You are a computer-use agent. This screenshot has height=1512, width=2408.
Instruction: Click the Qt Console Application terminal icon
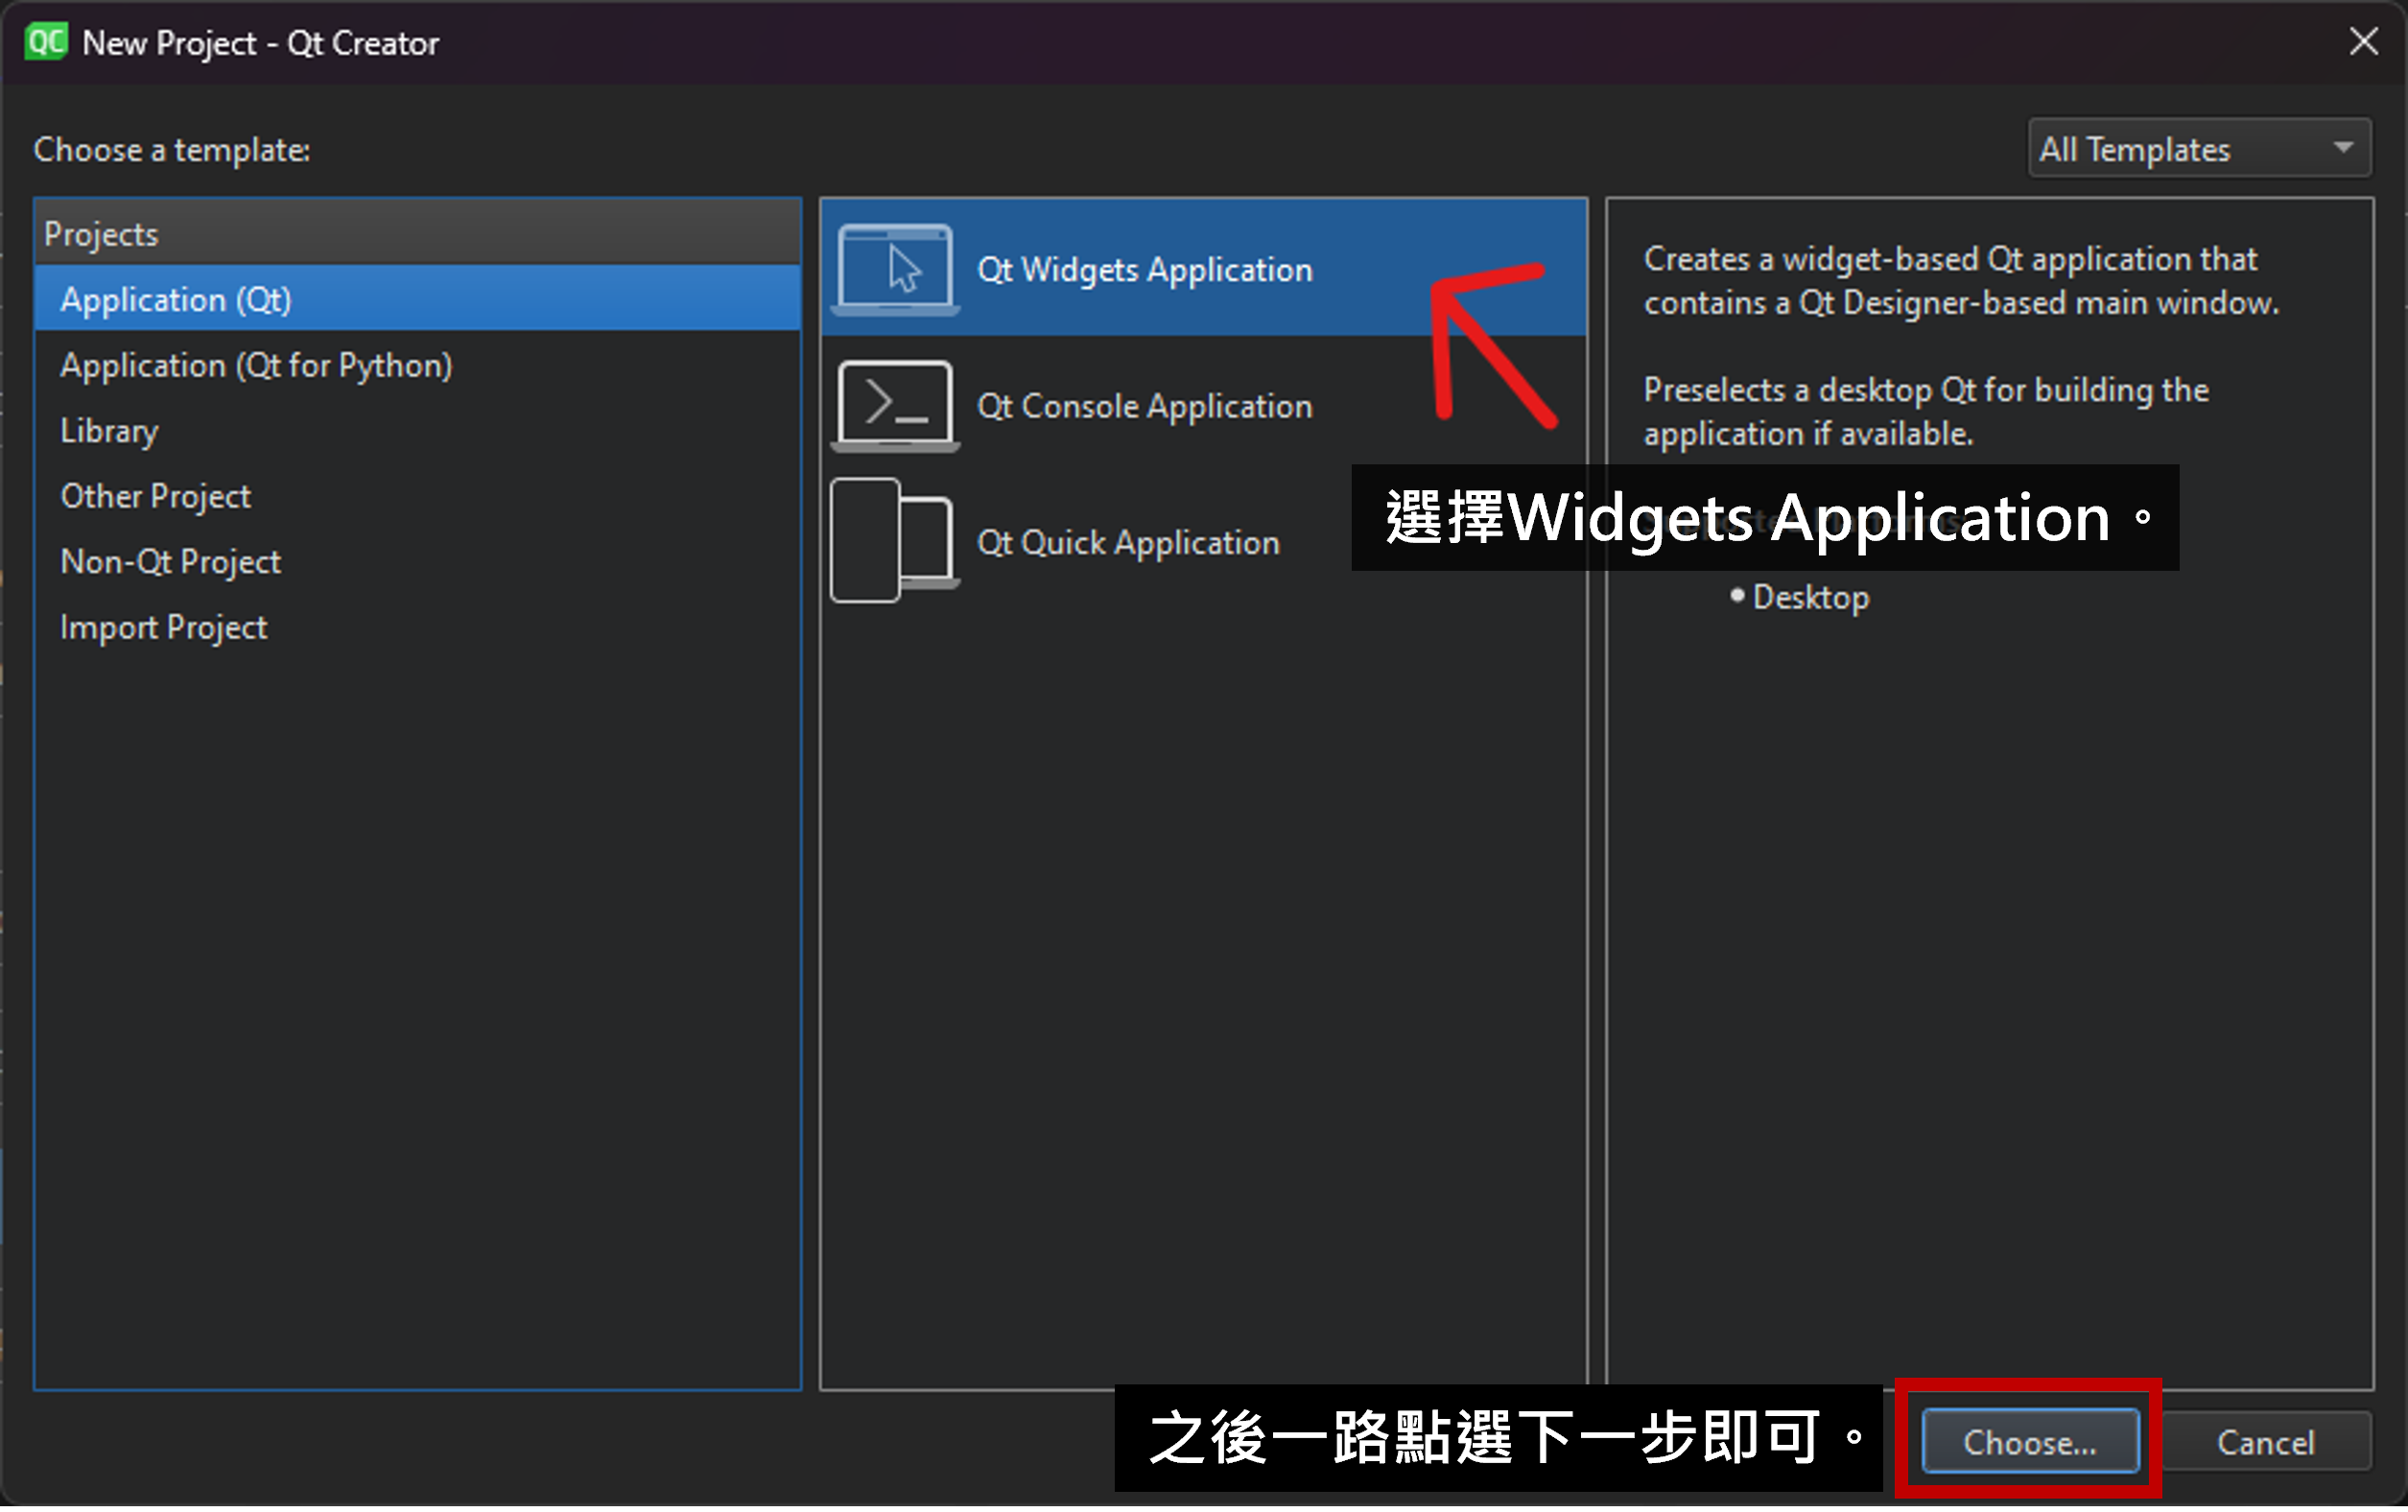(x=895, y=407)
